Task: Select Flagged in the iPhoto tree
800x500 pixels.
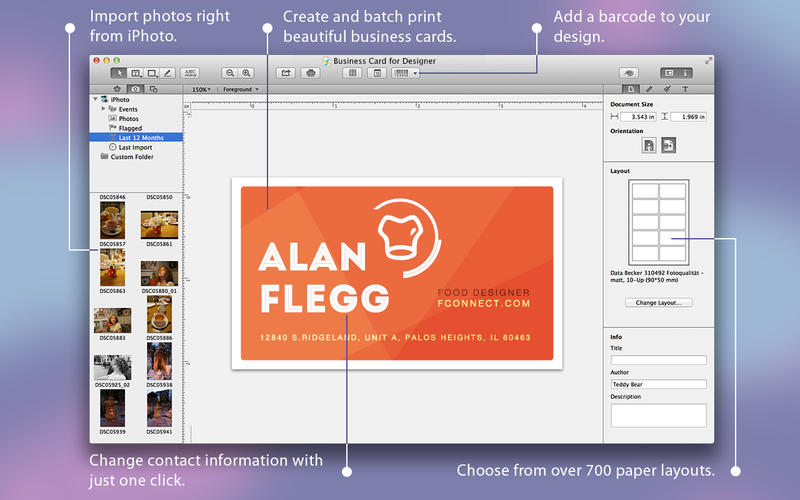Action: tap(130, 128)
